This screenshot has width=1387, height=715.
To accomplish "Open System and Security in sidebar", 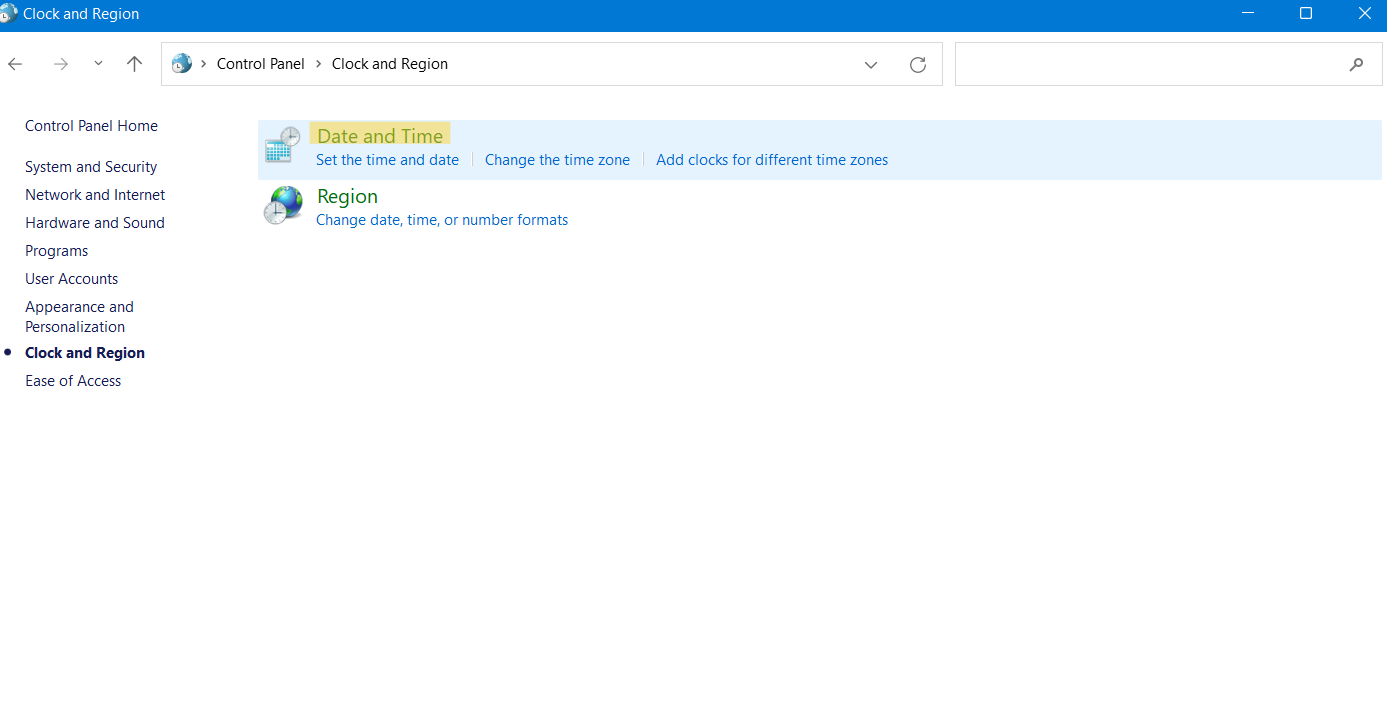I will (x=91, y=167).
